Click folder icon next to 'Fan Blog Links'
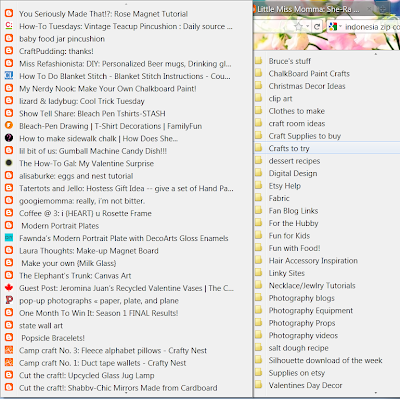Viewport: 400px width, 399px height. point(259,210)
